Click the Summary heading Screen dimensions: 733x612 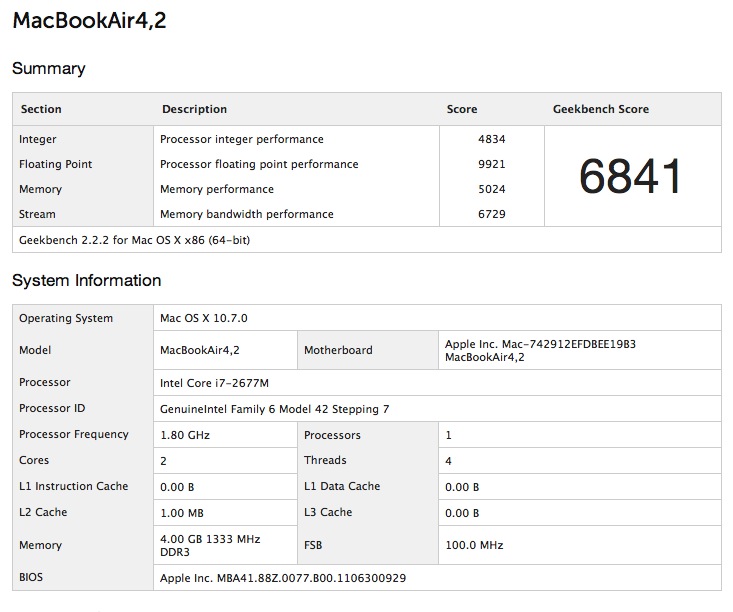coord(49,69)
